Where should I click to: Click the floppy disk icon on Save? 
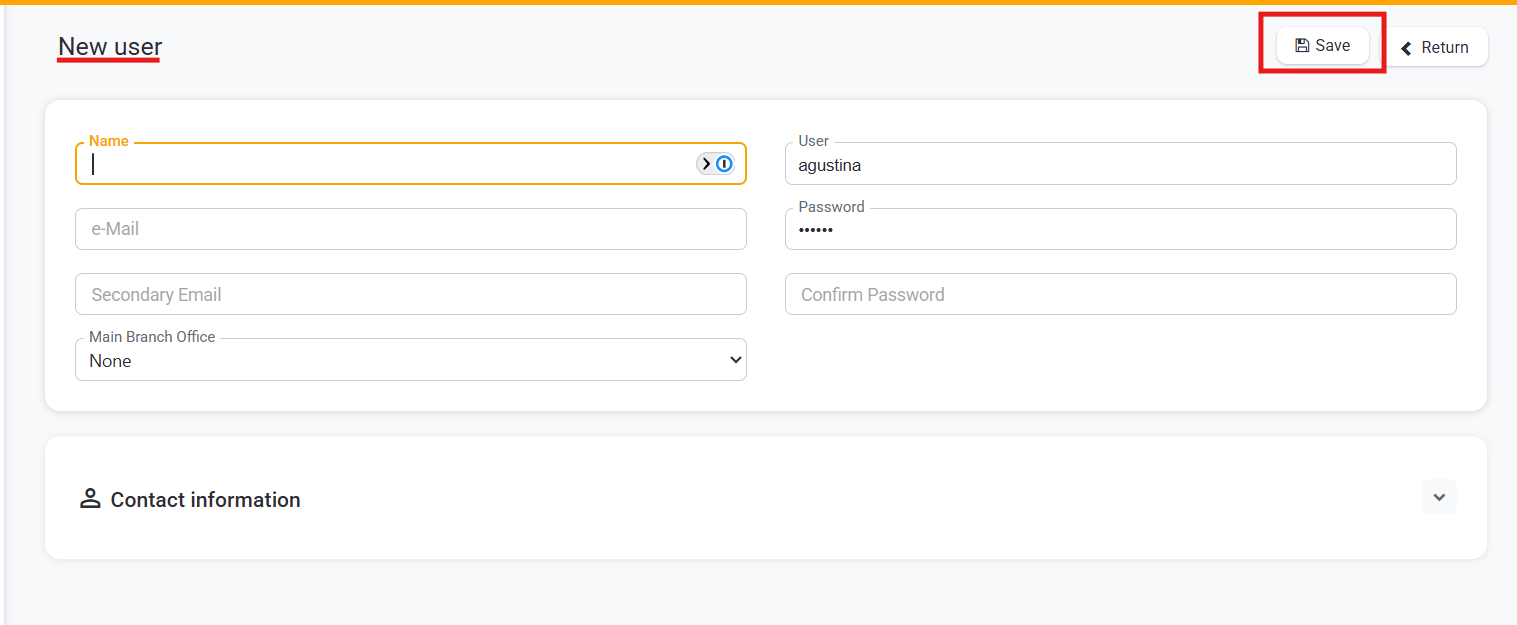(x=1301, y=45)
